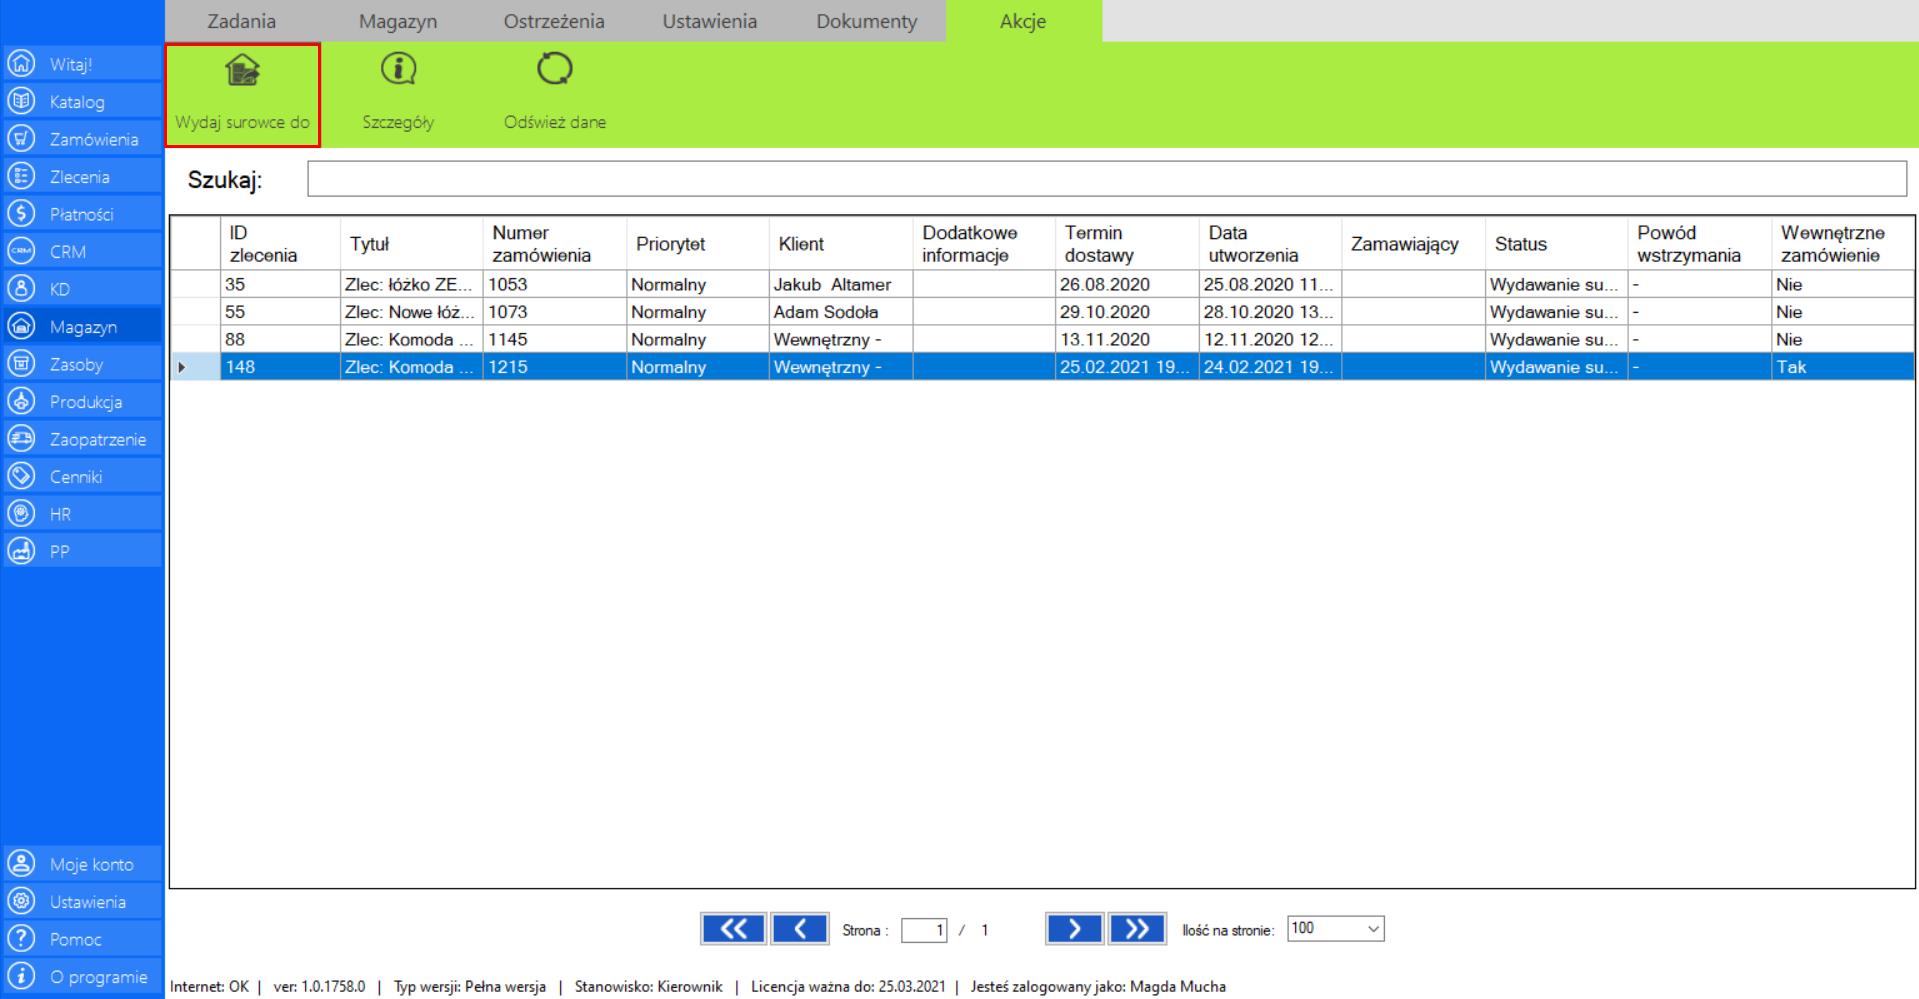Screen dimensions: 1919x999
Task: Sort by Tytuł column header
Action: click(411, 244)
